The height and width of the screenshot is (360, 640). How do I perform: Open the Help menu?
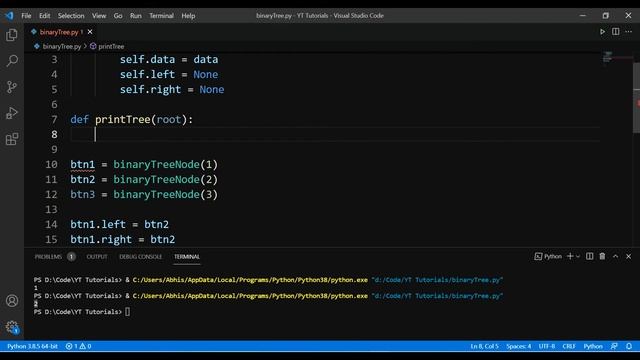coord(188,16)
